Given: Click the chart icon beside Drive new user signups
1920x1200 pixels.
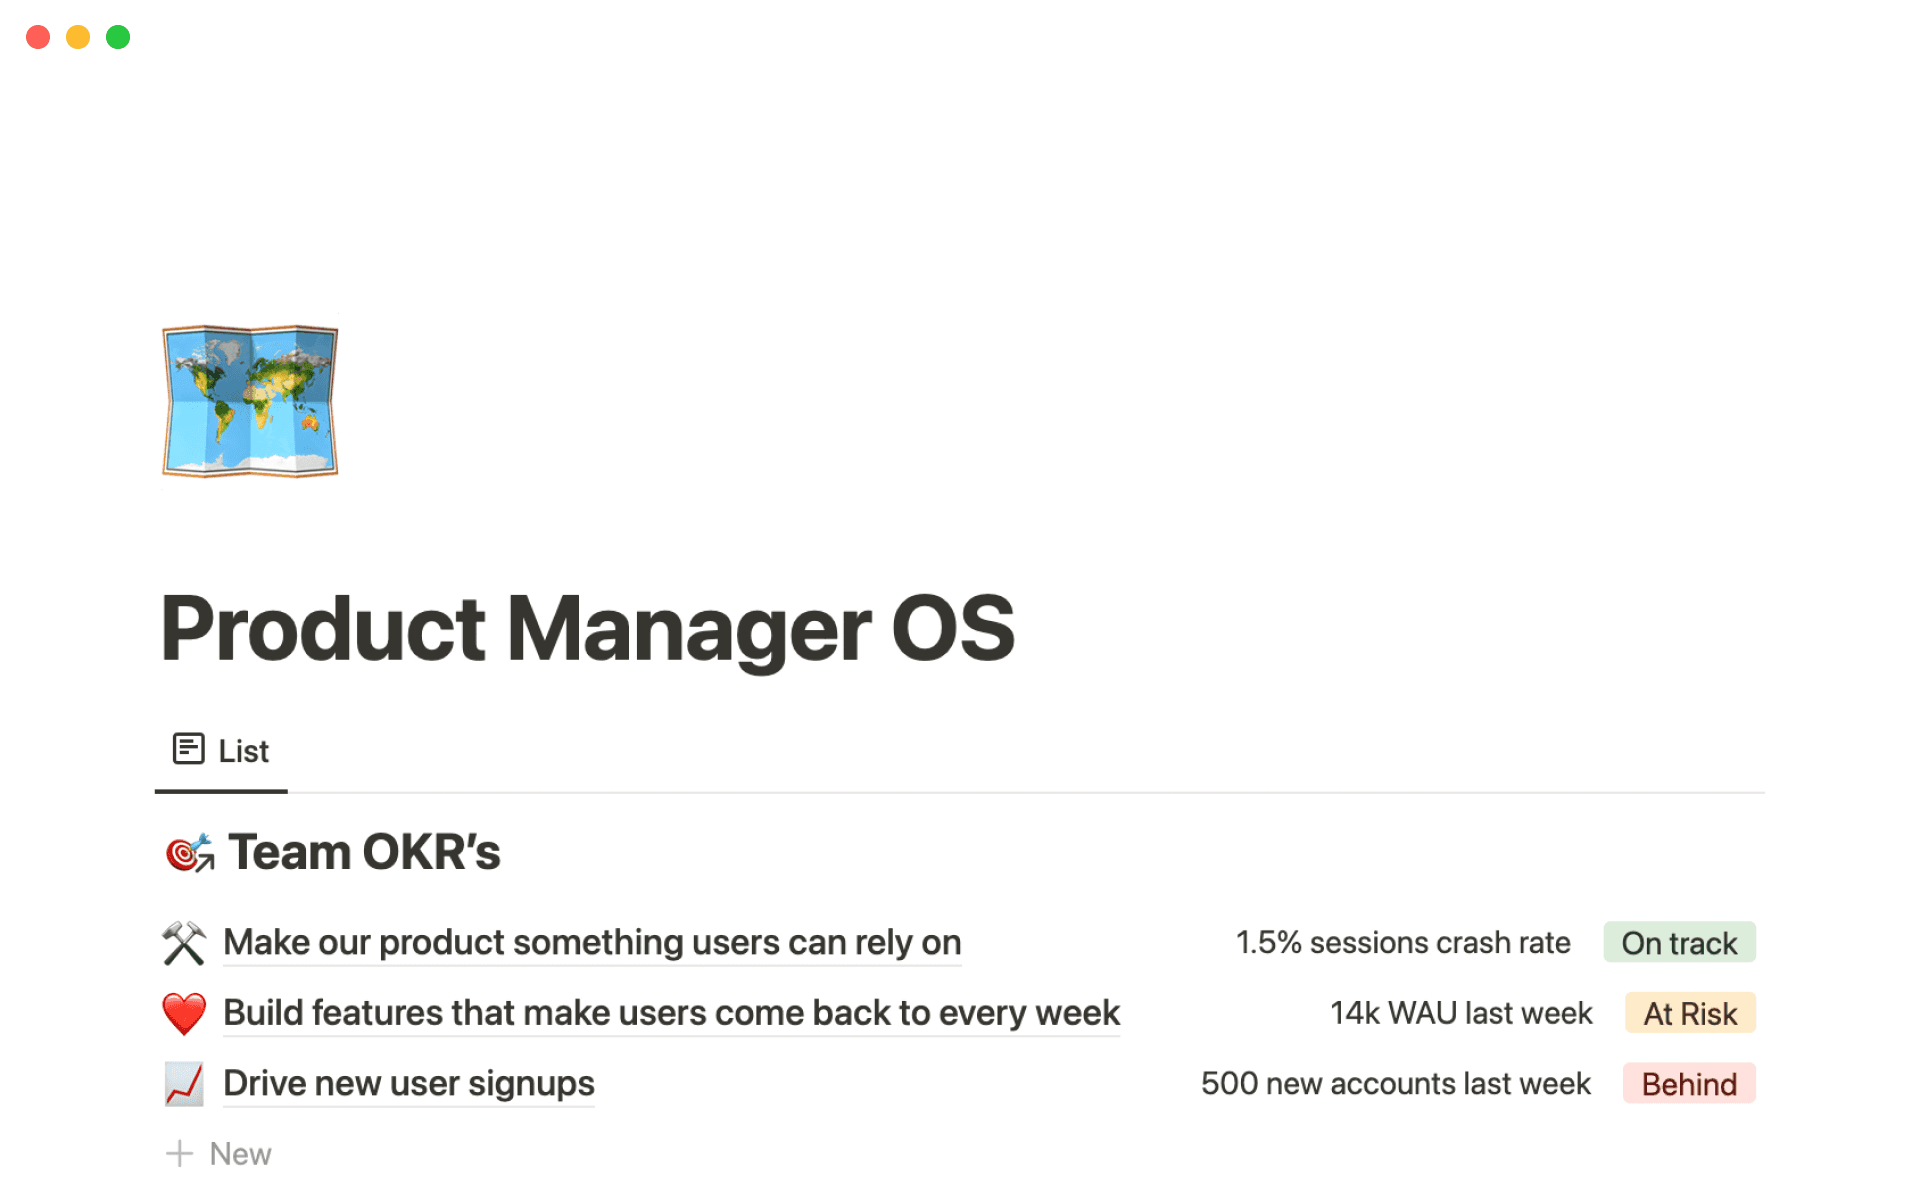Looking at the screenshot, I should coord(184,1083).
